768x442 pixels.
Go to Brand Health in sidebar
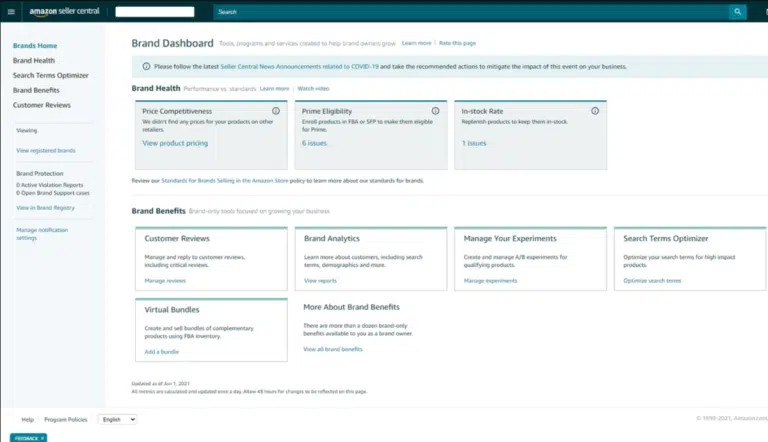pos(34,60)
